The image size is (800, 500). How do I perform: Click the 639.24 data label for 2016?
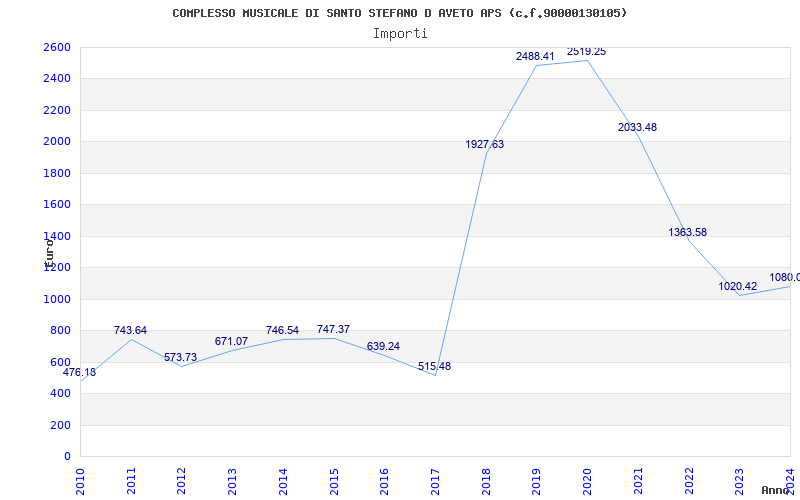383,346
